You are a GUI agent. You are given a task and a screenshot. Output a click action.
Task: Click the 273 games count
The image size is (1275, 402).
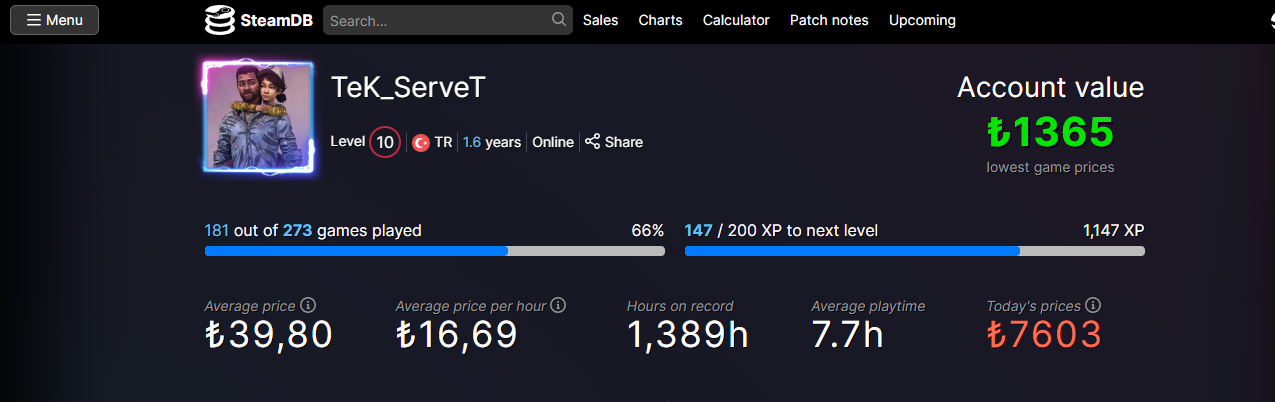click(x=298, y=230)
